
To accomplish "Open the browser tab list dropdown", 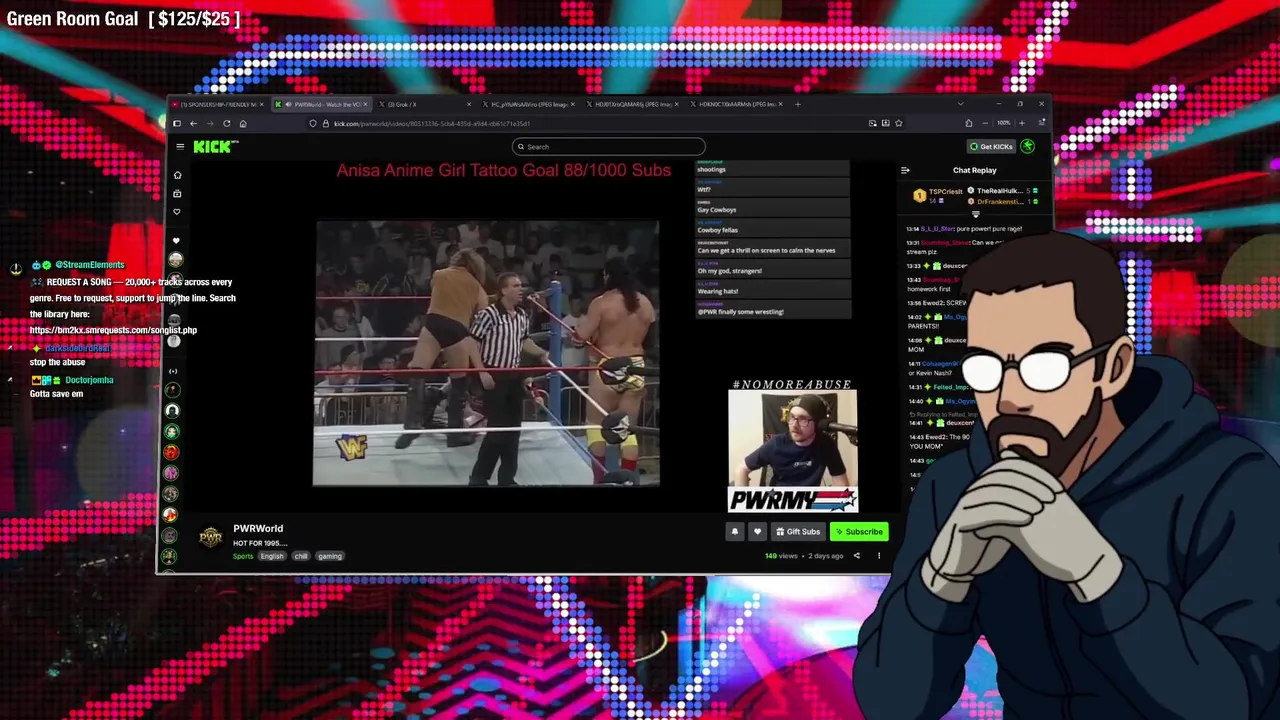I will (x=960, y=104).
